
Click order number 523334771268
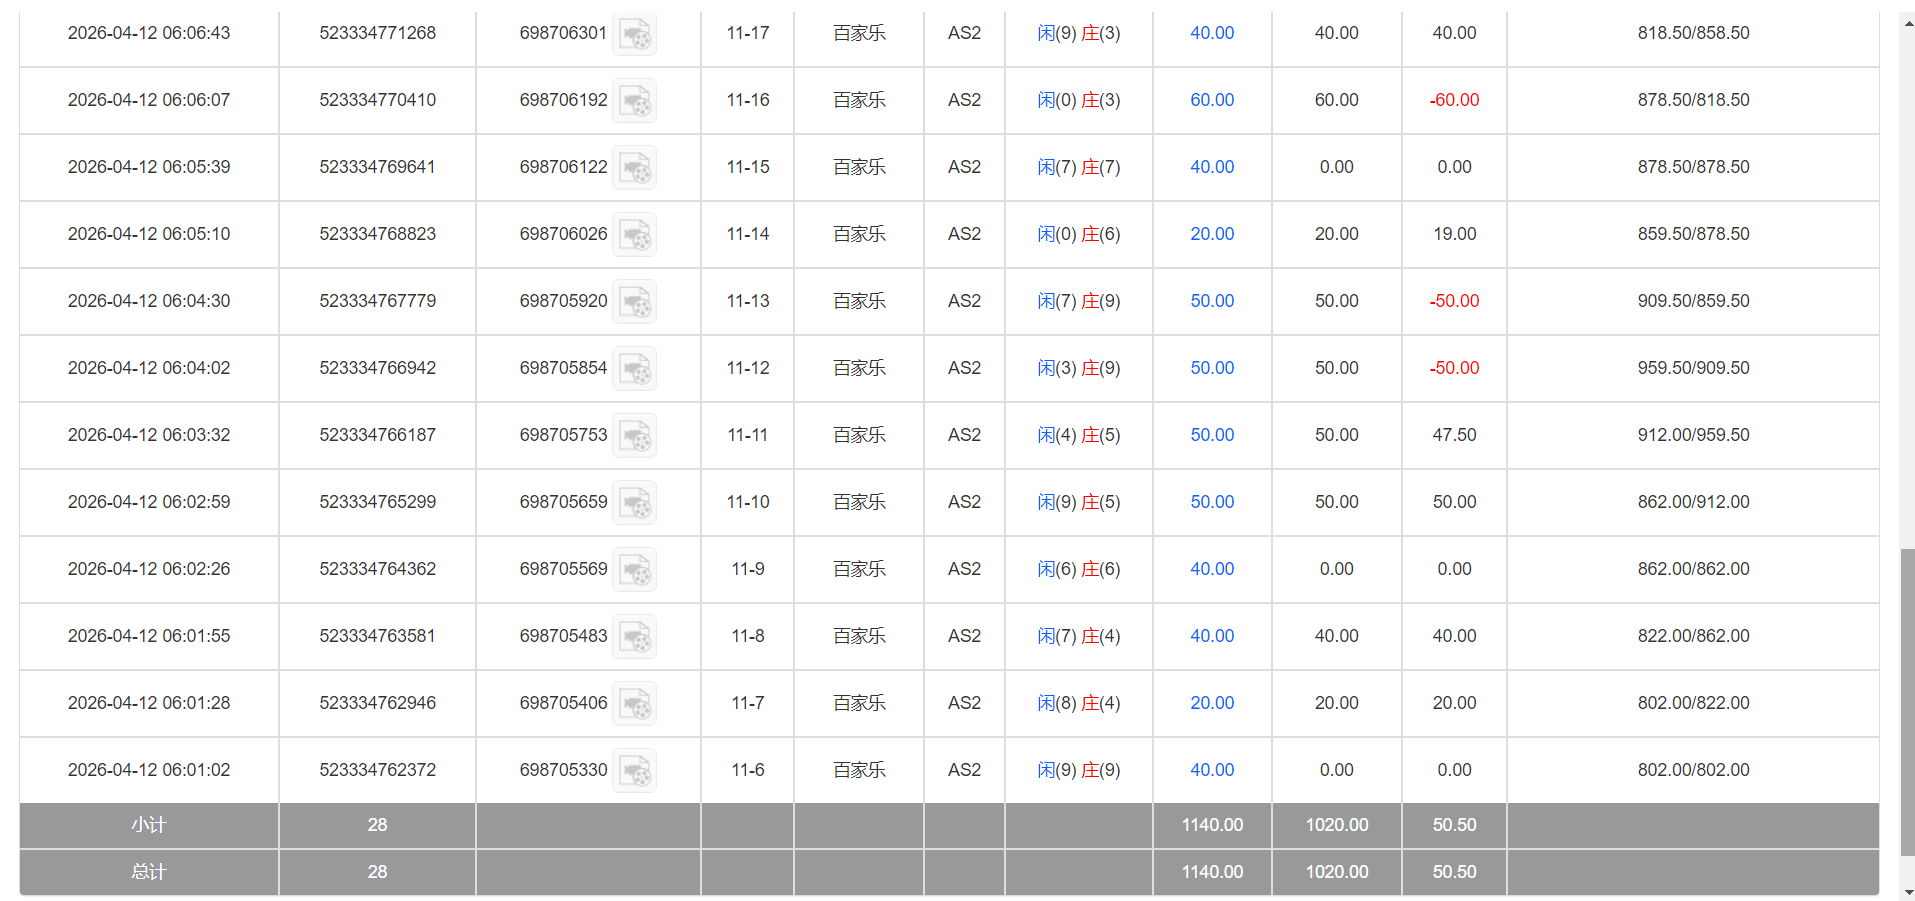[x=377, y=33]
